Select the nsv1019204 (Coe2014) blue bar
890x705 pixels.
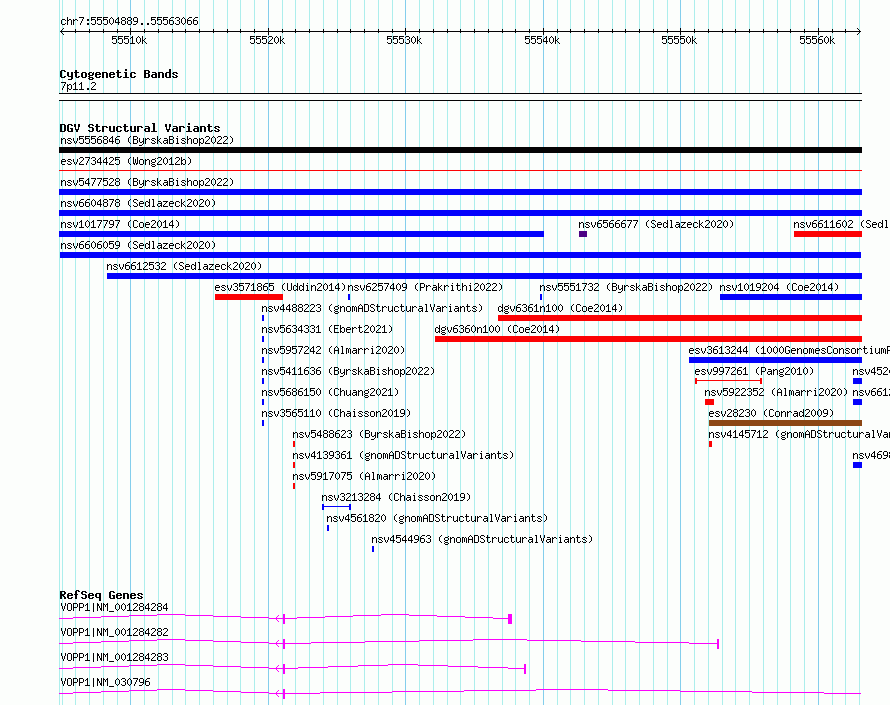click(x=791, y=297)
